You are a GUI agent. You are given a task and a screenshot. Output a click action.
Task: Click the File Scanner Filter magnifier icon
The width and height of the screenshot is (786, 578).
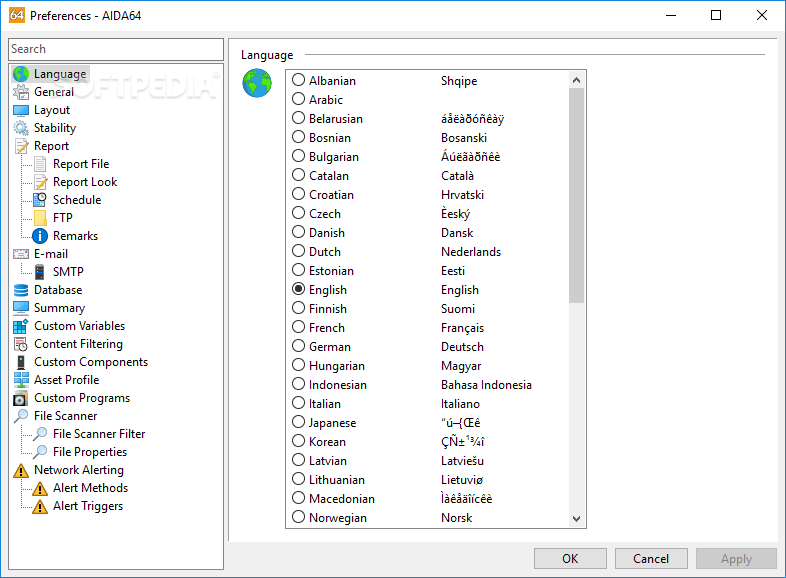pos(40,434)
